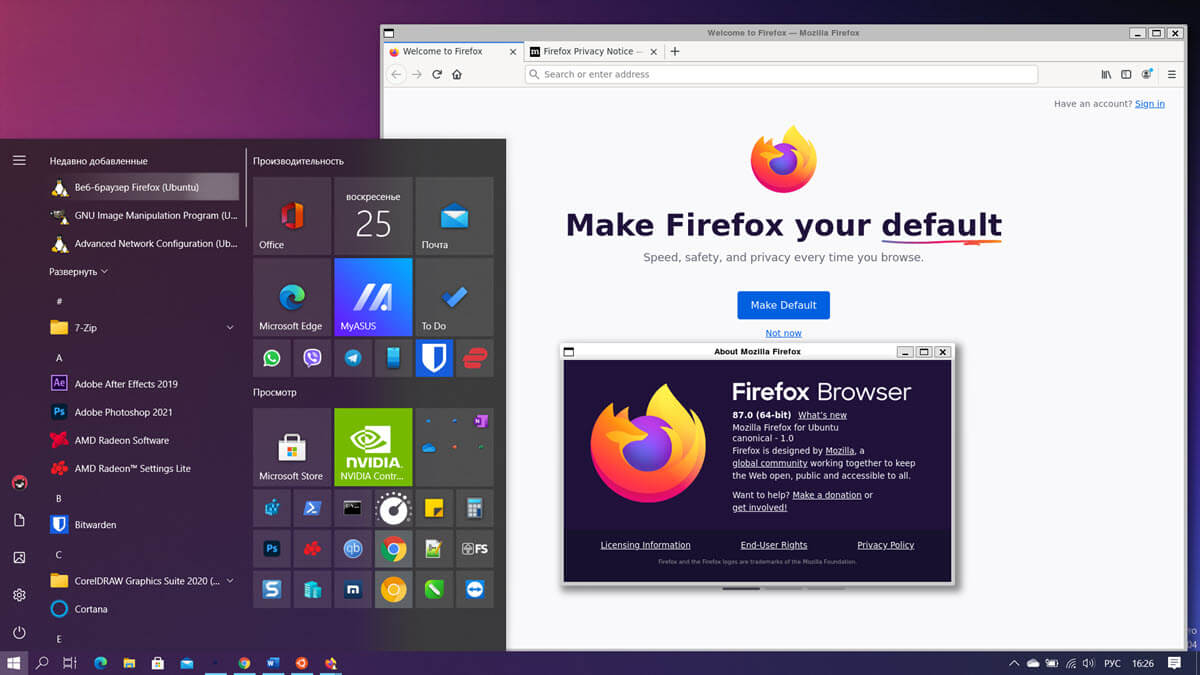
Task: Toggle Firefox sidebar view icon
Action: pyautogui.click(x=1126, y=74)
